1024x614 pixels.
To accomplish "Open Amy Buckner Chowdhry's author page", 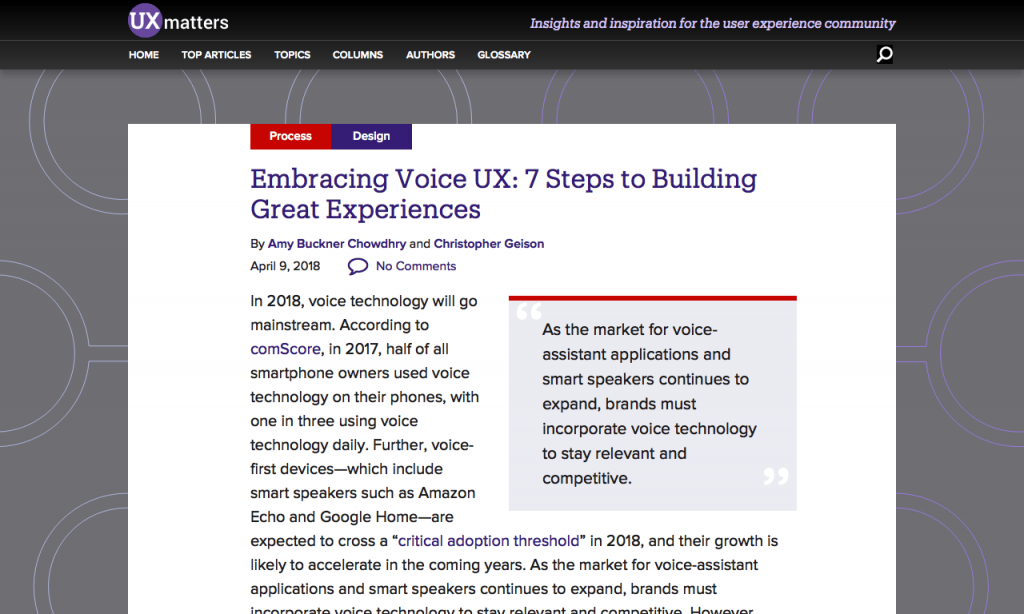I will [337, 243].
